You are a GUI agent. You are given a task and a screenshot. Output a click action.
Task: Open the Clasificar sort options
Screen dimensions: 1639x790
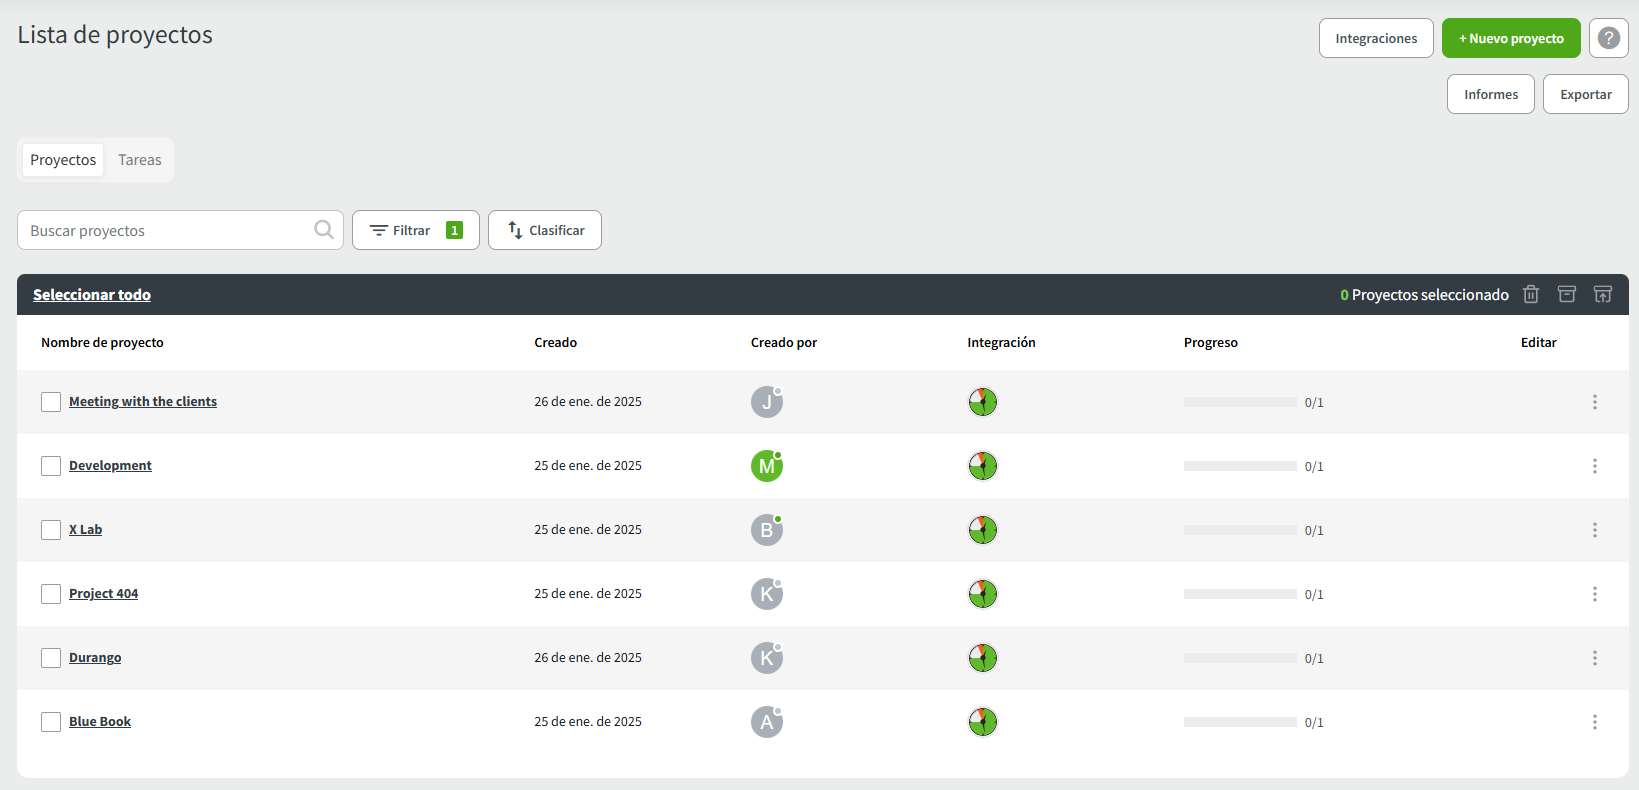click(x=544, y=230)
